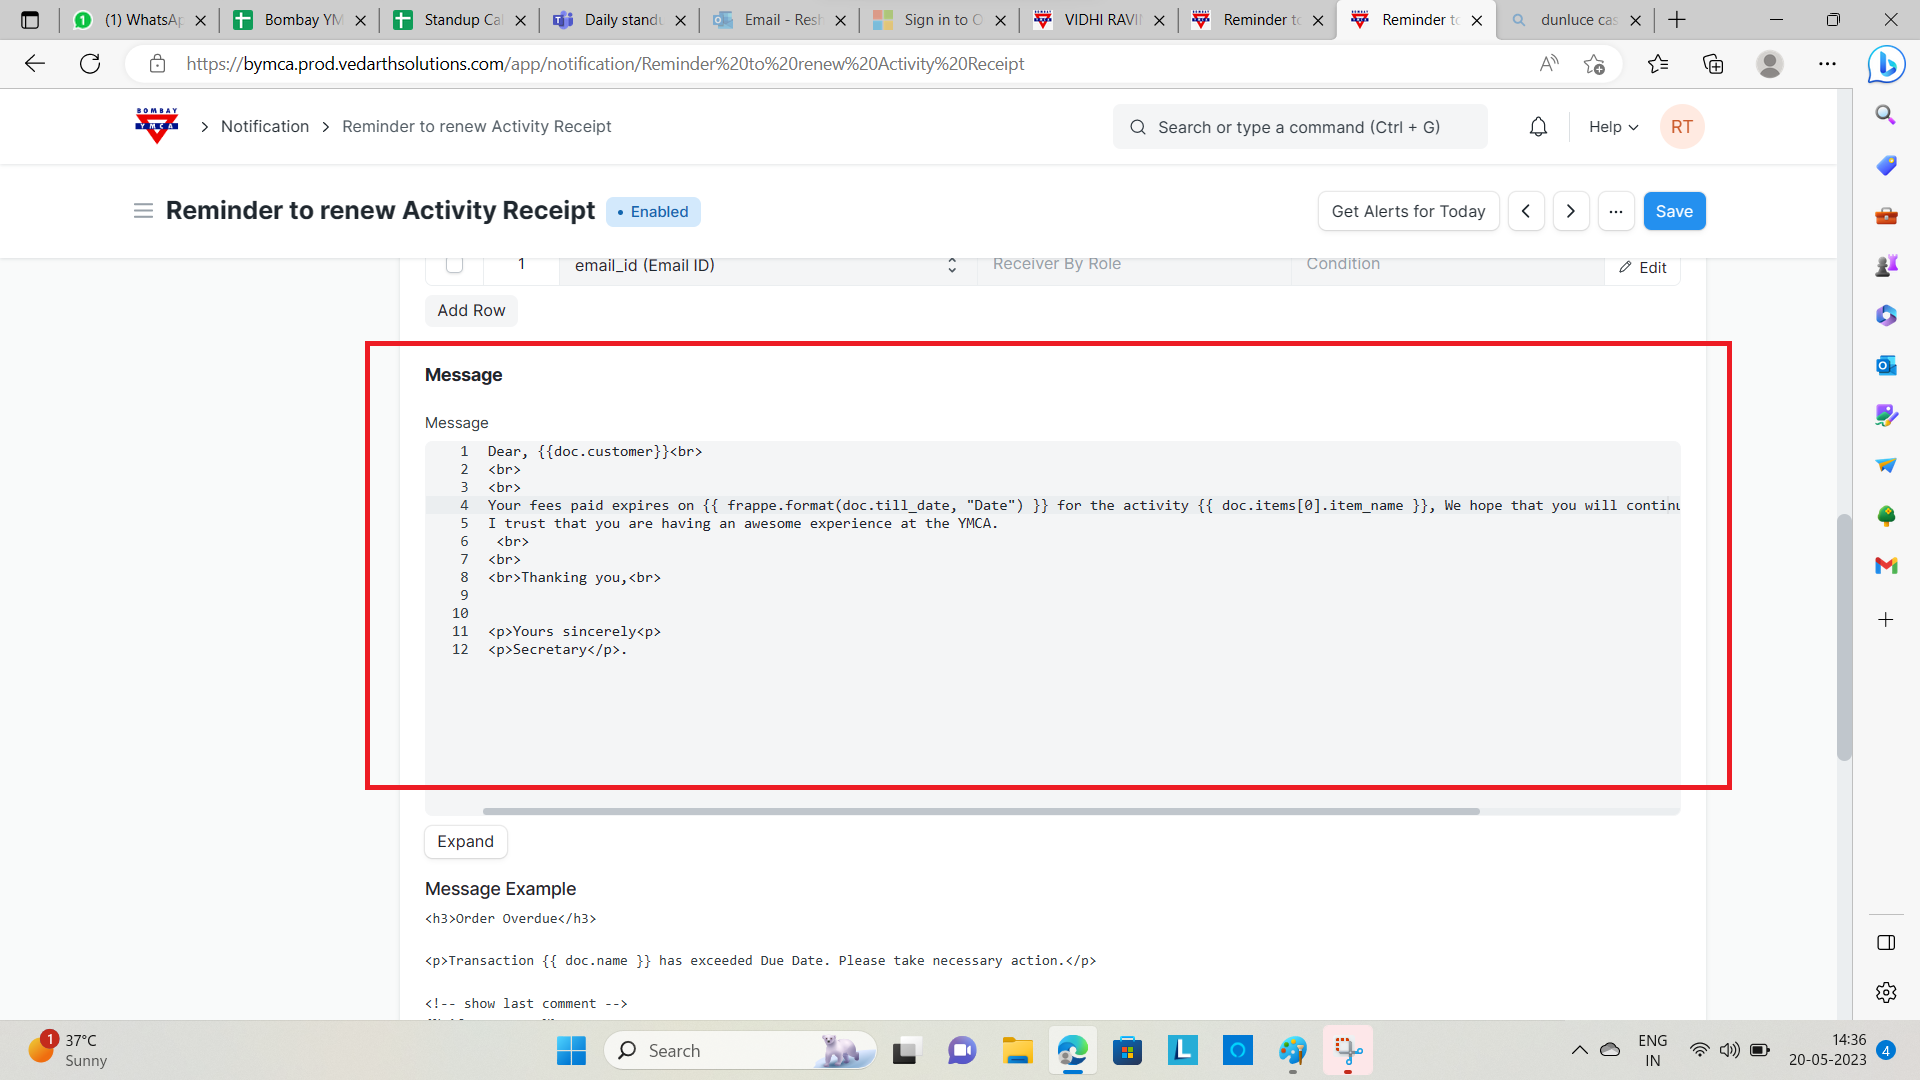Open Bing sidebar icon in Edge
Image resolution: width=1920 pixels, height=1080 pixels.
point(1886,65)
